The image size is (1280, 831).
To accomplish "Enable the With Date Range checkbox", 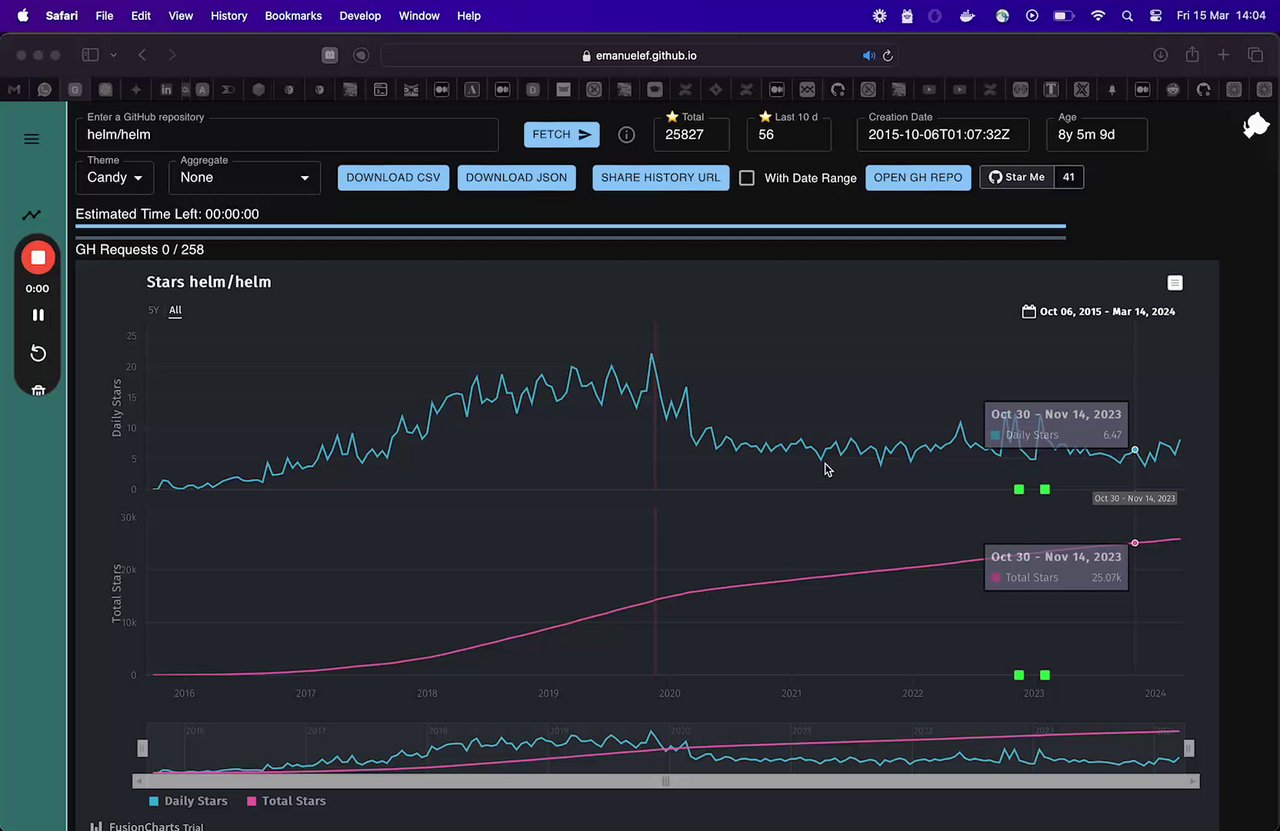I will point(747,178).
